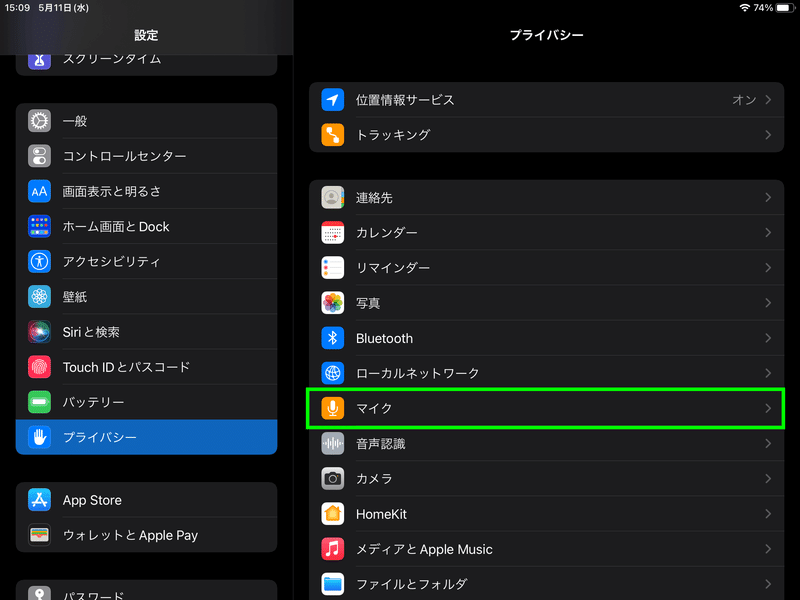Select 一般 in settings sidebar
The height and width of the screenshot is (600, 800).
click(x=146, y=121)
